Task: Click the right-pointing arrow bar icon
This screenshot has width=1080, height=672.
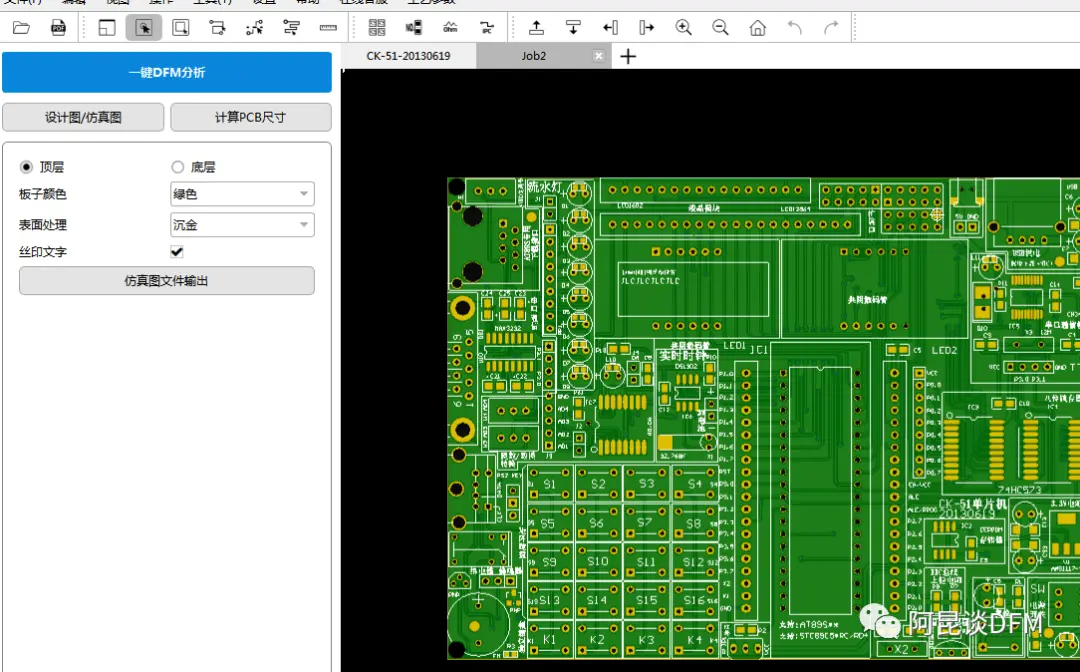Action: tap(647, 28)
